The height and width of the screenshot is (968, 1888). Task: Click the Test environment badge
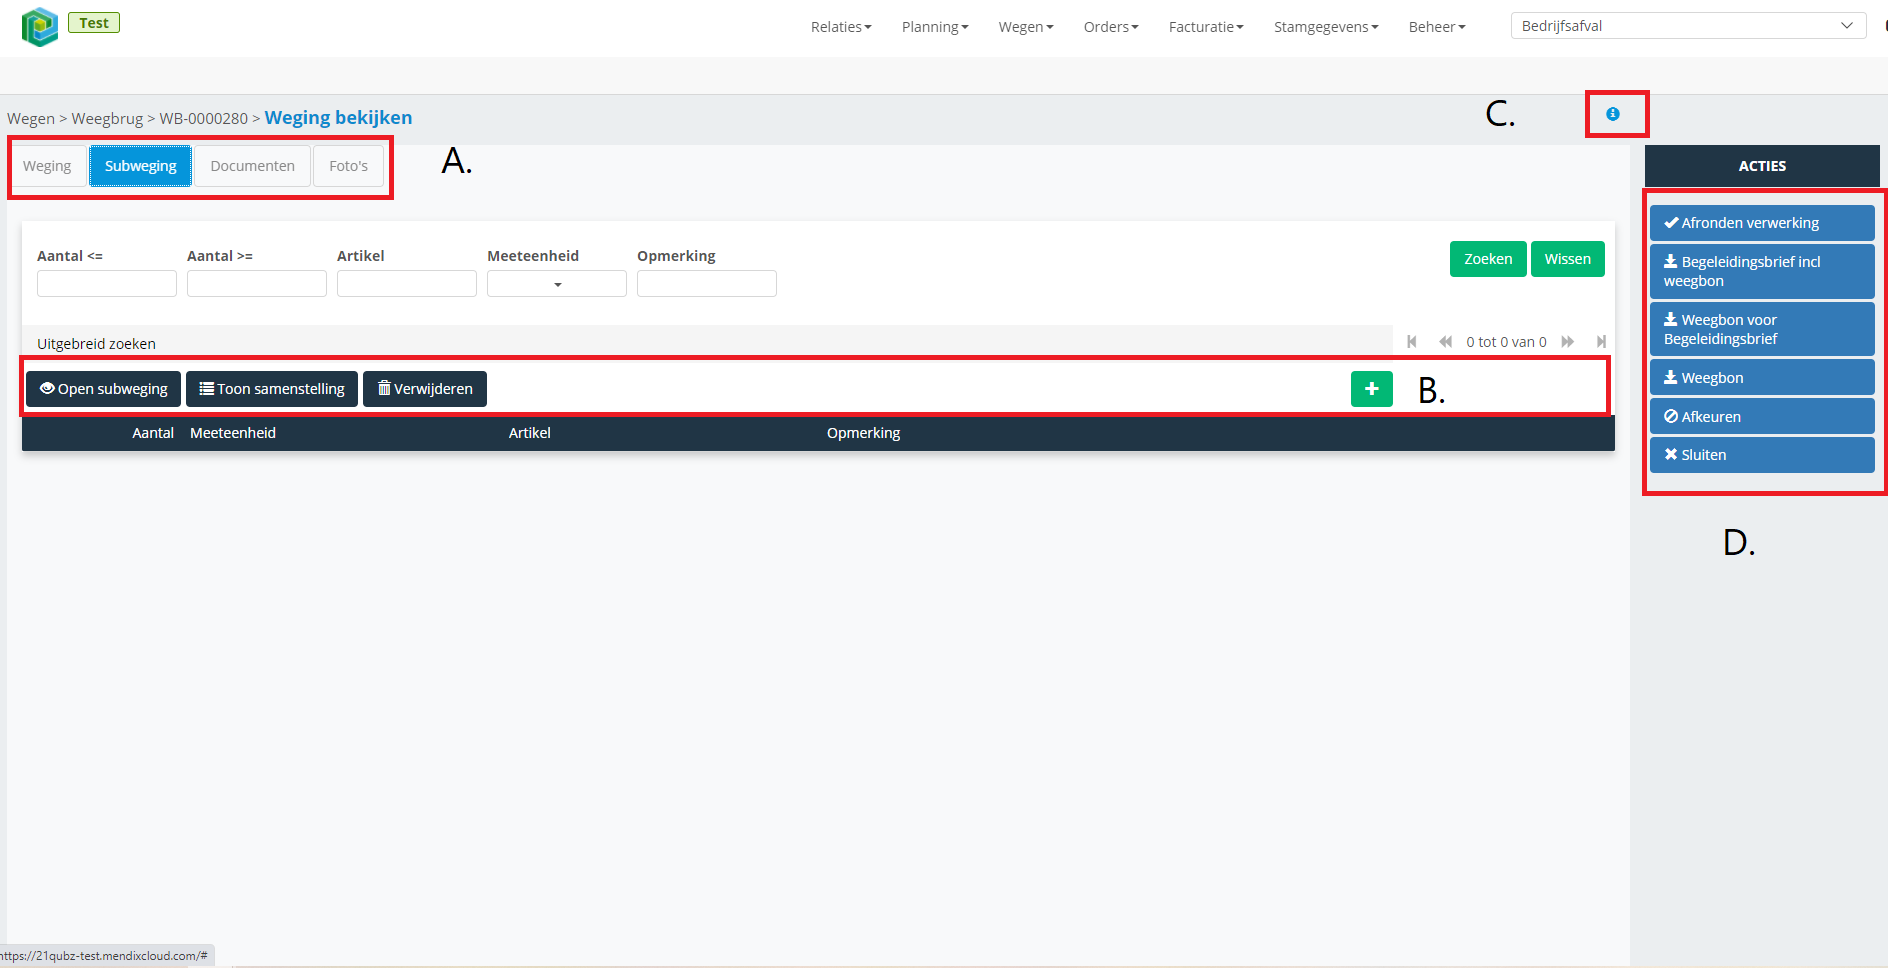click(x=94, y=23)
